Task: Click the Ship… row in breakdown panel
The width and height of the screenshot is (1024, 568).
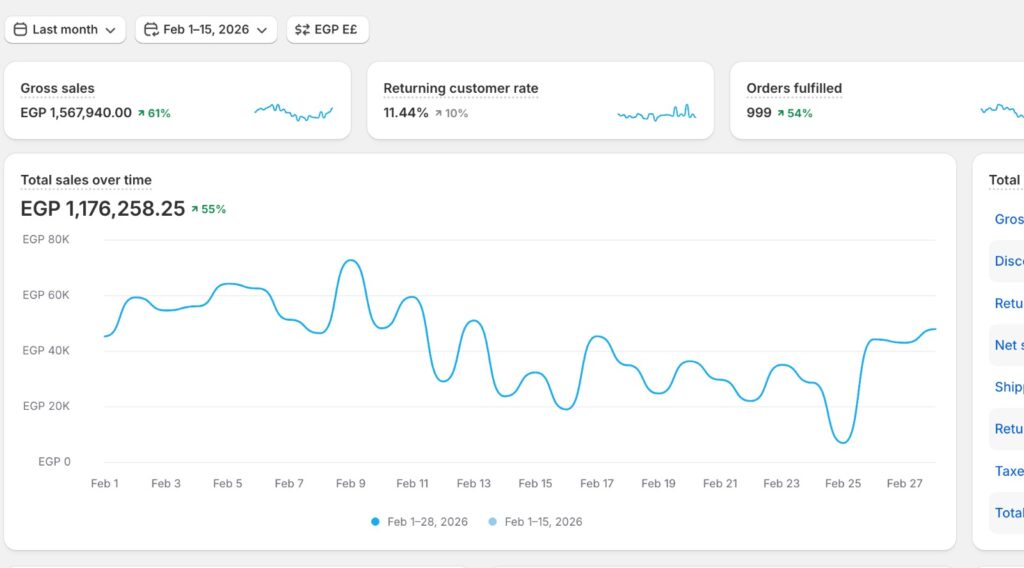Action: (1006, 387)
